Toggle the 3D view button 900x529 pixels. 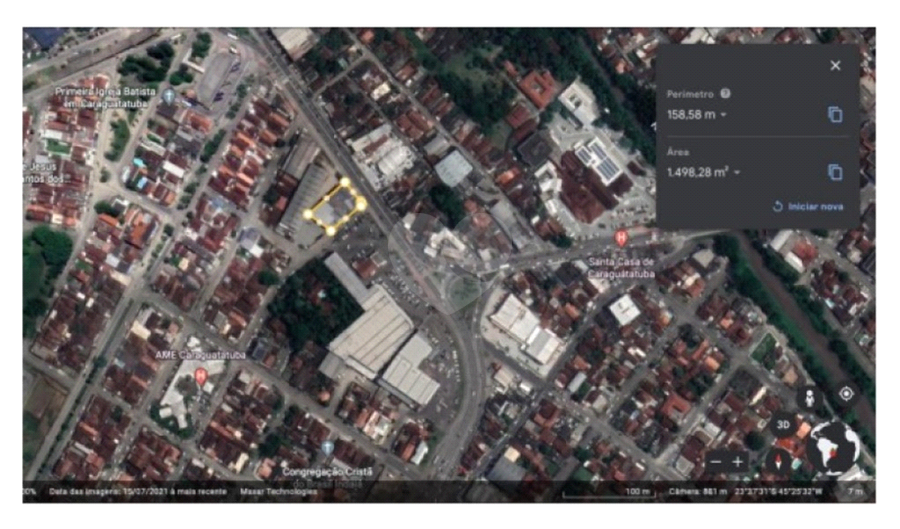tap(785, 424)
